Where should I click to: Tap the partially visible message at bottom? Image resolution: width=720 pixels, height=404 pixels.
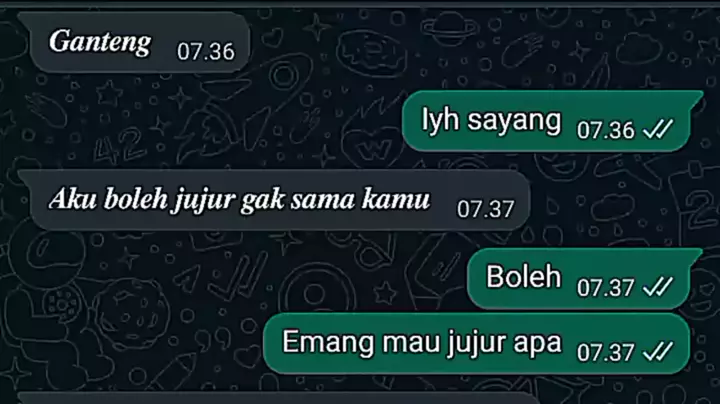[278, 398]
